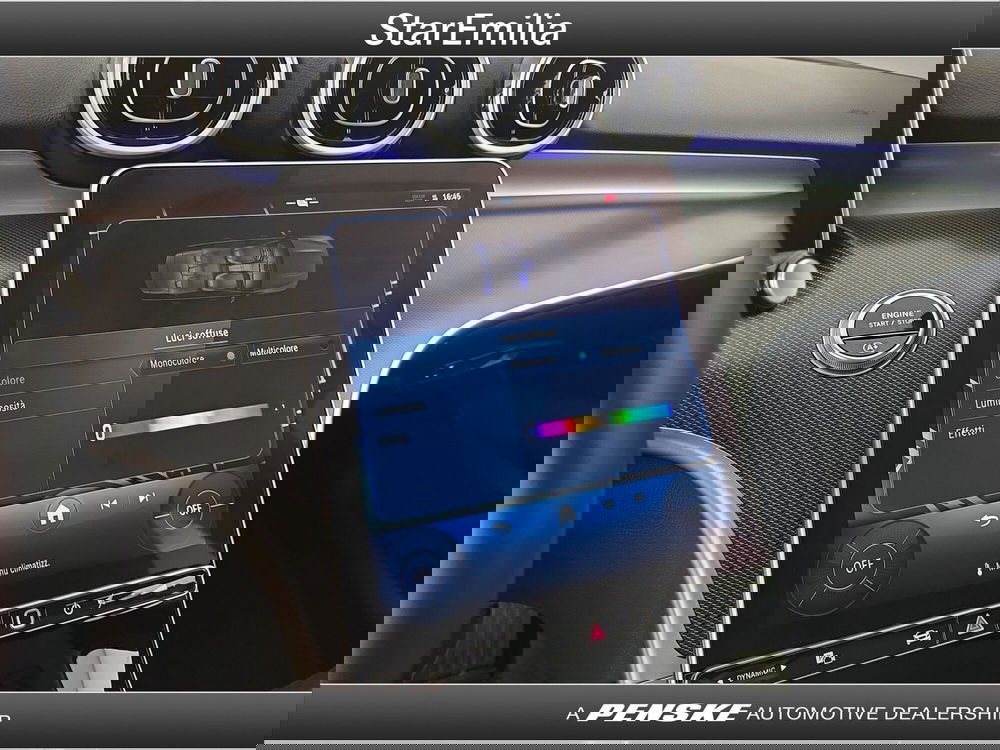The height and width of the screenshot is (750, 1000).
Task: Select the Monocolore option
Action: click(185, 360)
